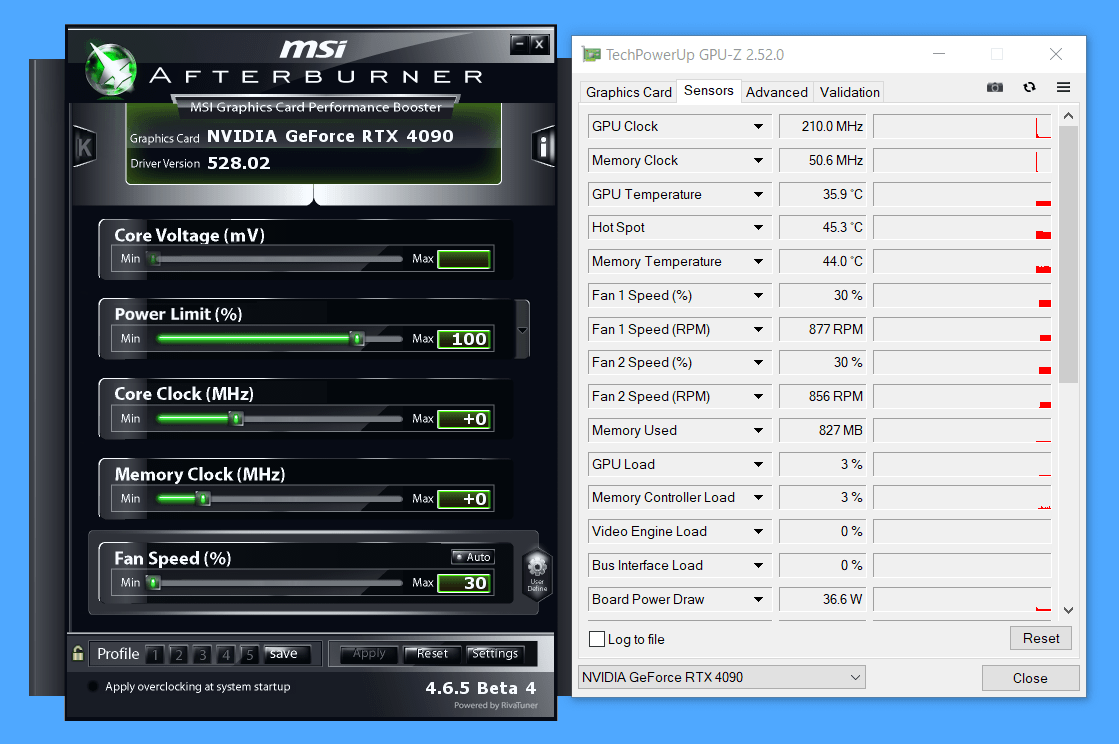Open the Fan 2 Speed (%) dropdown

[758, 362]
